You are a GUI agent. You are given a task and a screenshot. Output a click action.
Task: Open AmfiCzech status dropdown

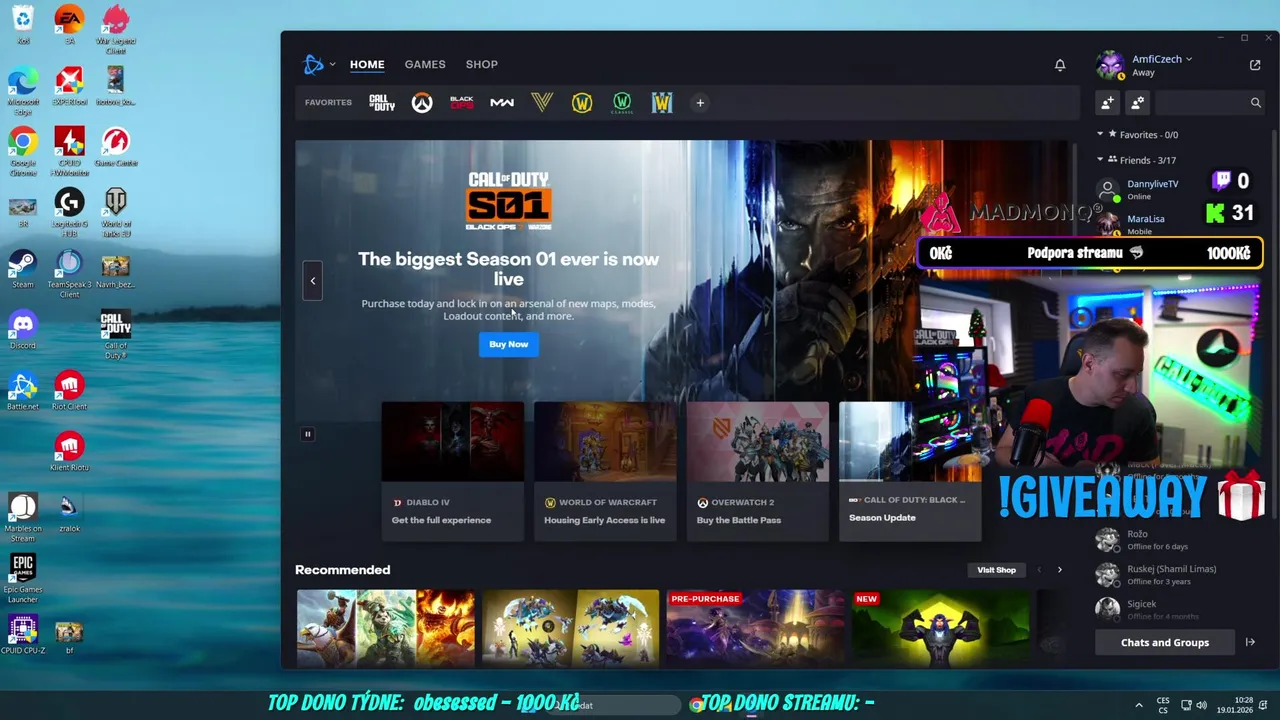pyautogui.click(x=1161, y=59)
